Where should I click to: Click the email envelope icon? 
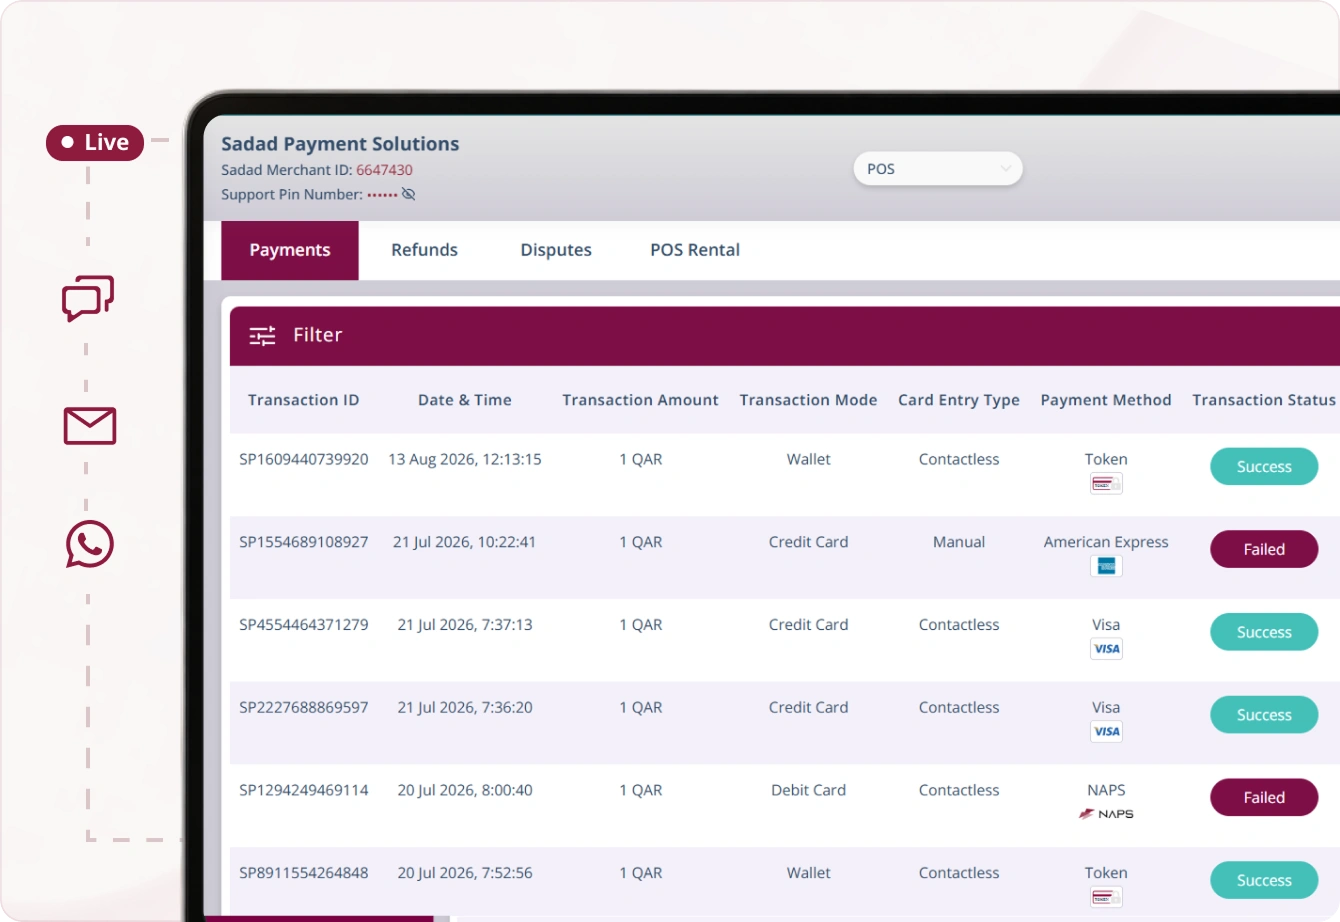point(90,426)
